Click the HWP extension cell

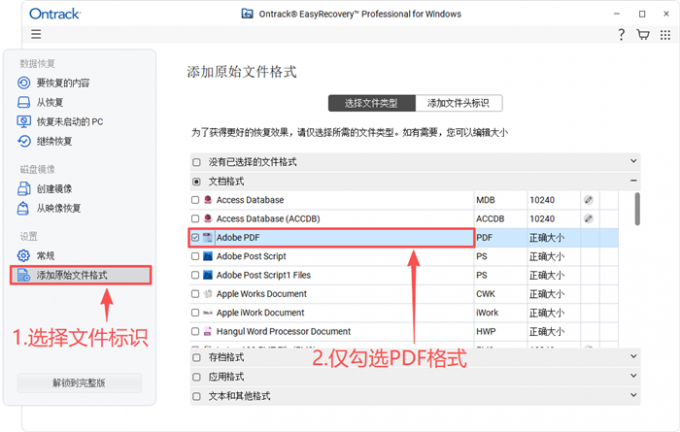[486, 331]
